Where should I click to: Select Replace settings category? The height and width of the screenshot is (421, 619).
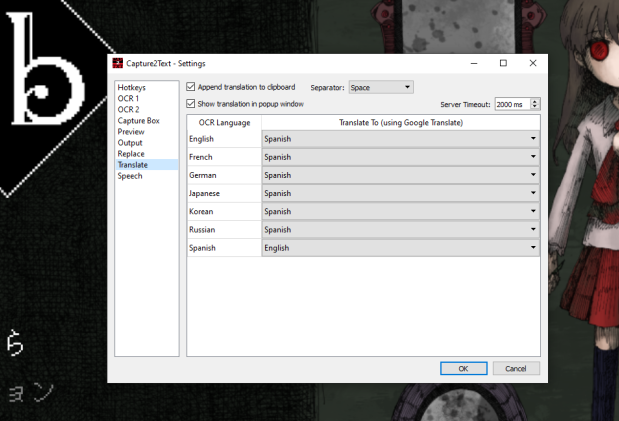[131, 154]
